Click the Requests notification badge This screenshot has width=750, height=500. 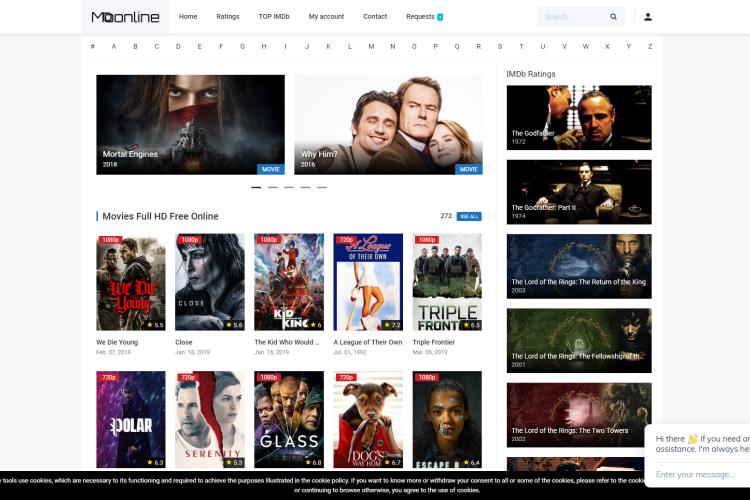(x=440, y=17)
